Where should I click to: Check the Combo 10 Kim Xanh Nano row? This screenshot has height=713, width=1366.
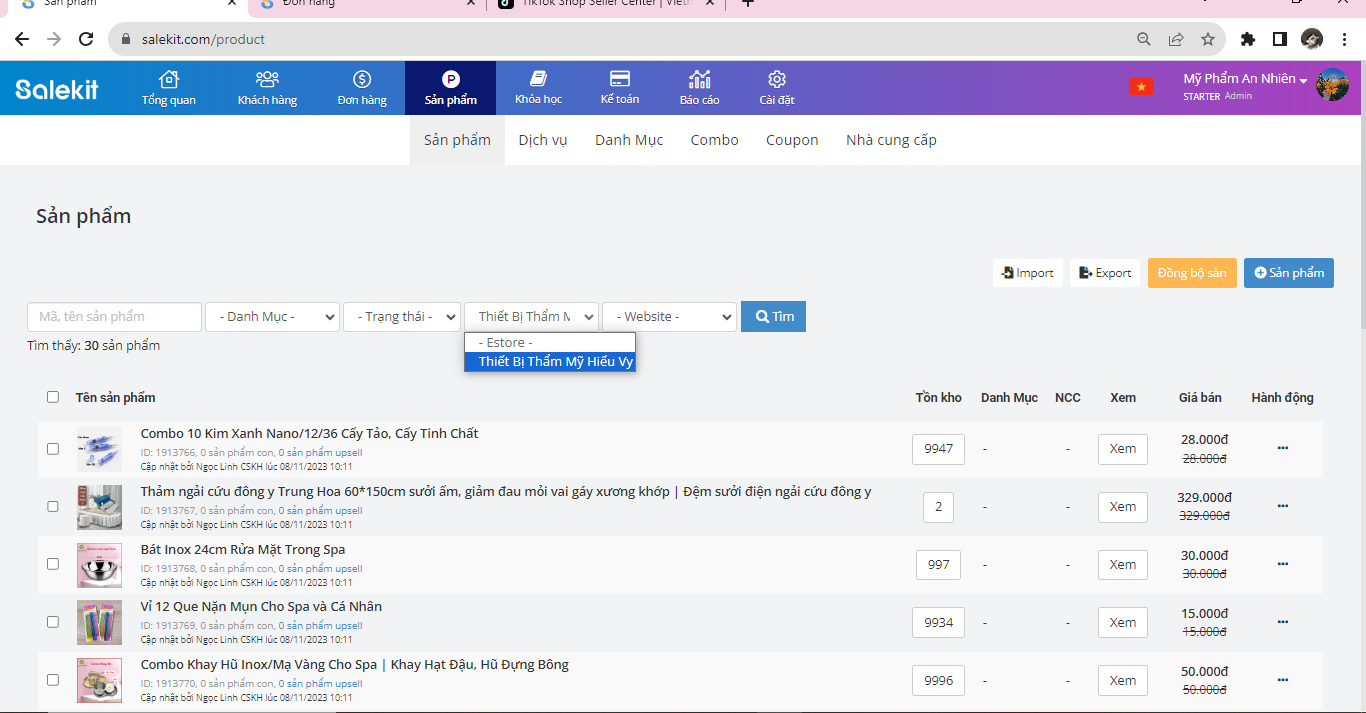tap(53, 449)
